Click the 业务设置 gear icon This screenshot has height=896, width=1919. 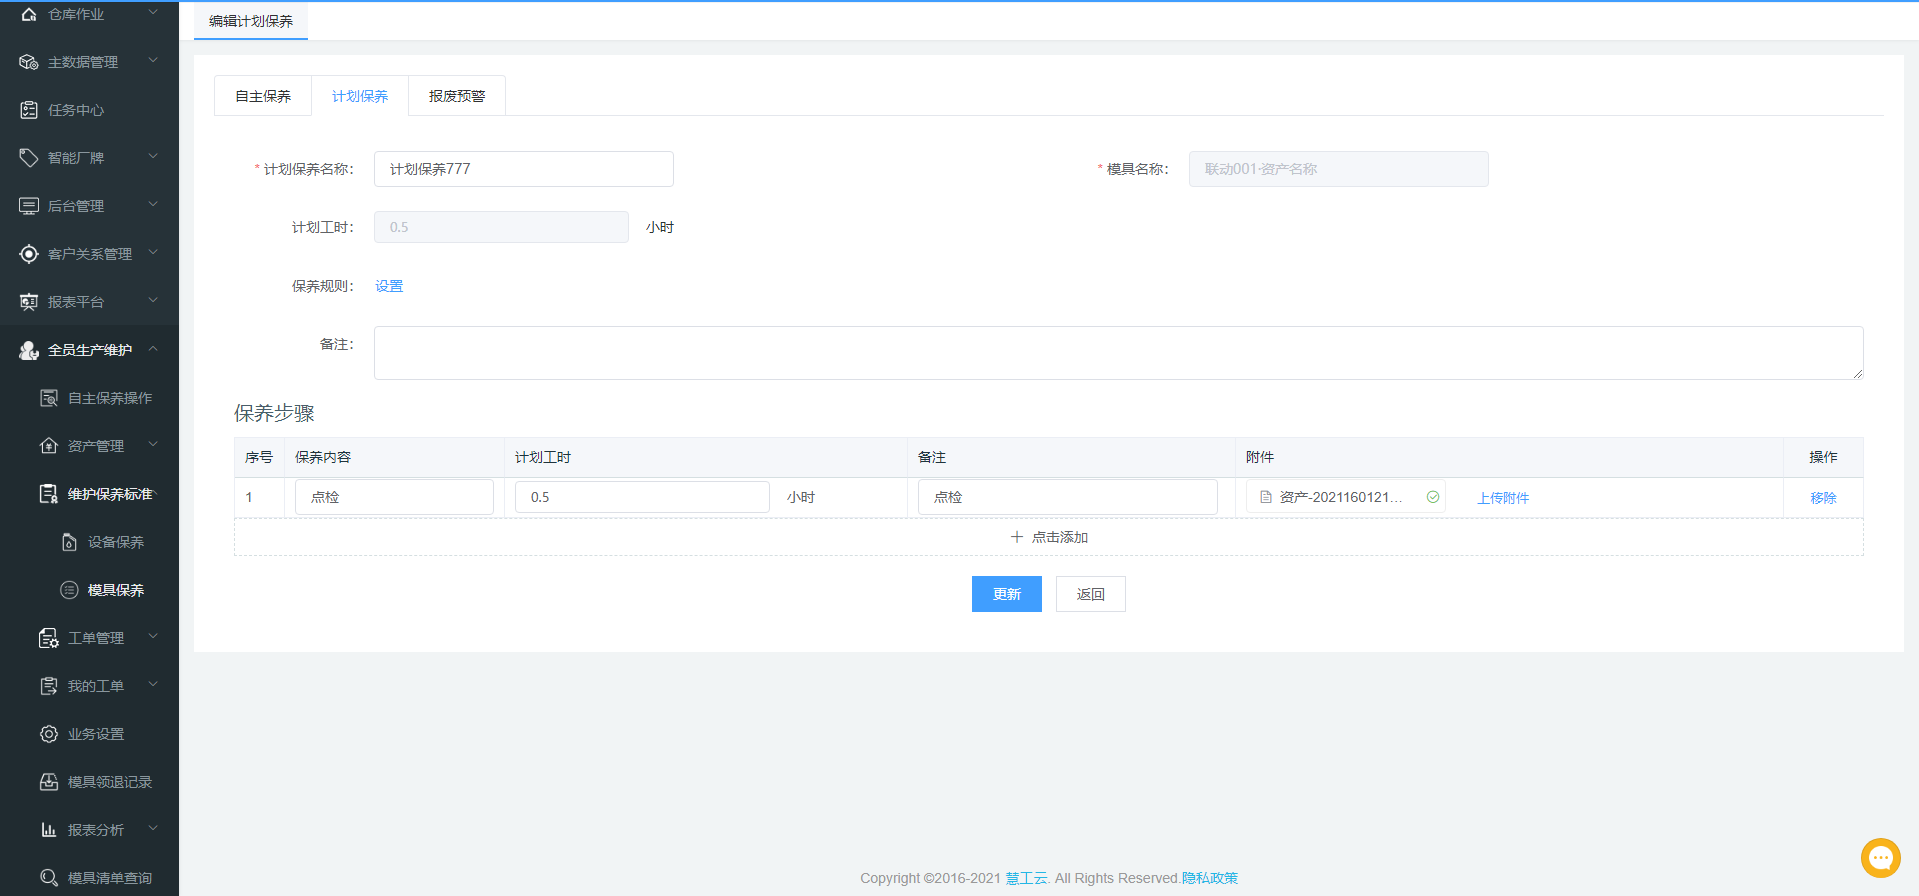point(49,734)
